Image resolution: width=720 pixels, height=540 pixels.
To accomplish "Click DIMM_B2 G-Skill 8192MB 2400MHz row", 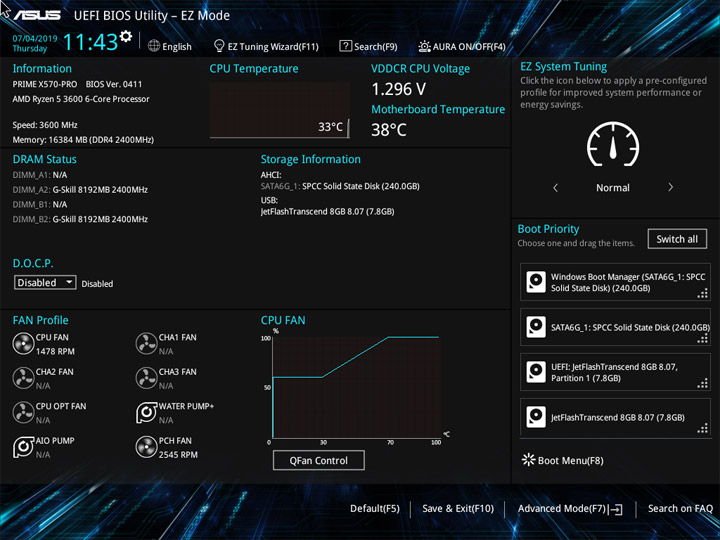I will tap(80, 219).
